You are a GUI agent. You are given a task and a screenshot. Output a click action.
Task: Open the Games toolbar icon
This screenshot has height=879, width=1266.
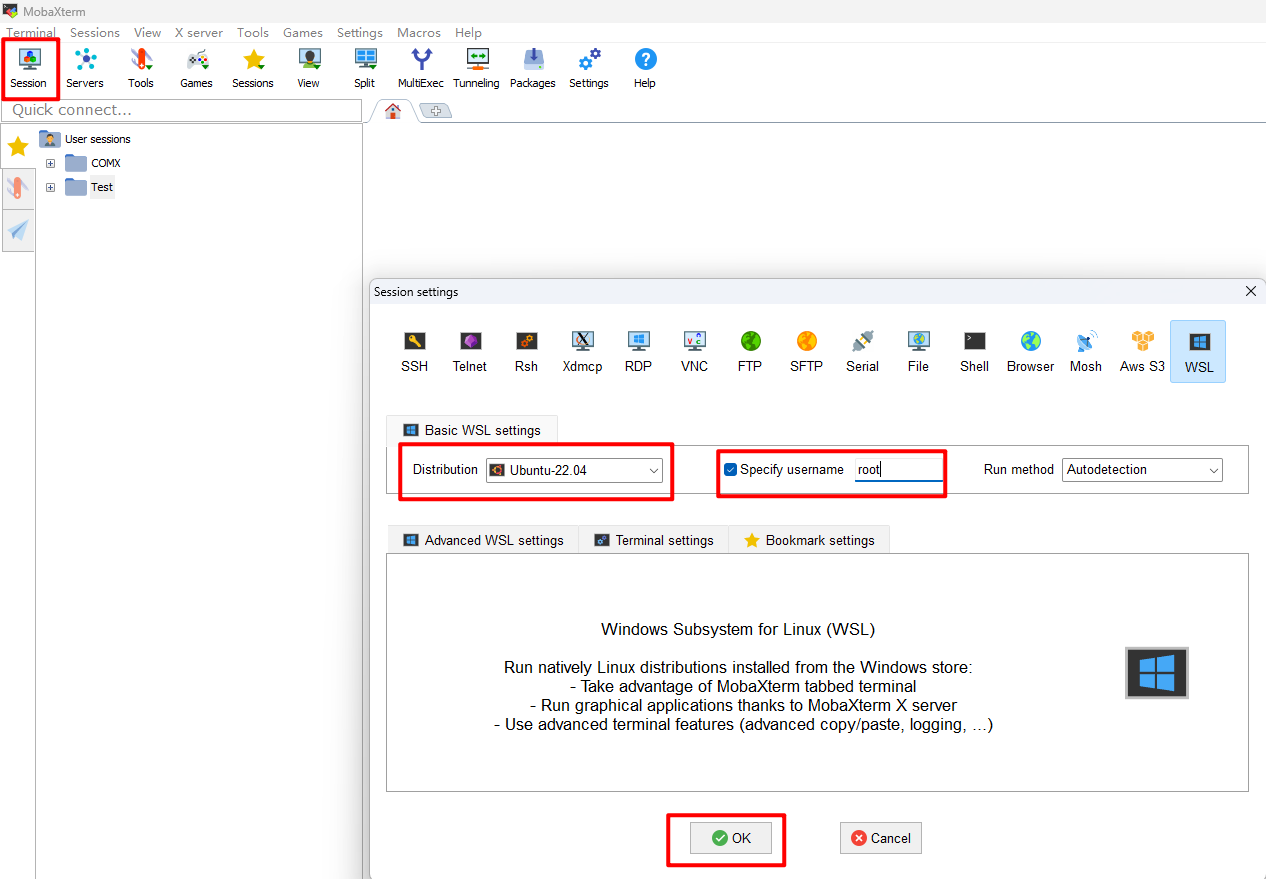[197, 68]
